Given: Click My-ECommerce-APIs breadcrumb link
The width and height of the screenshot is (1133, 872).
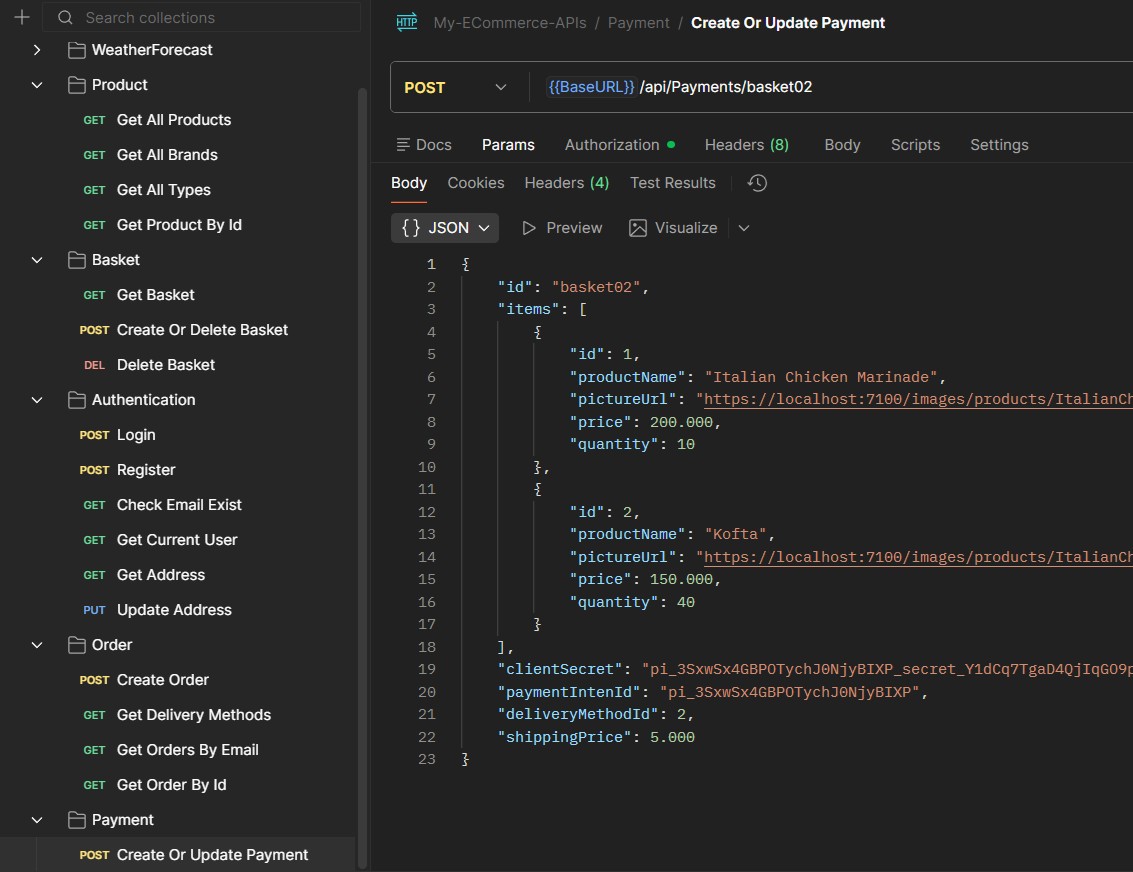Looking at the screenshot, I should pyautogui.click(x=510, y=23).
